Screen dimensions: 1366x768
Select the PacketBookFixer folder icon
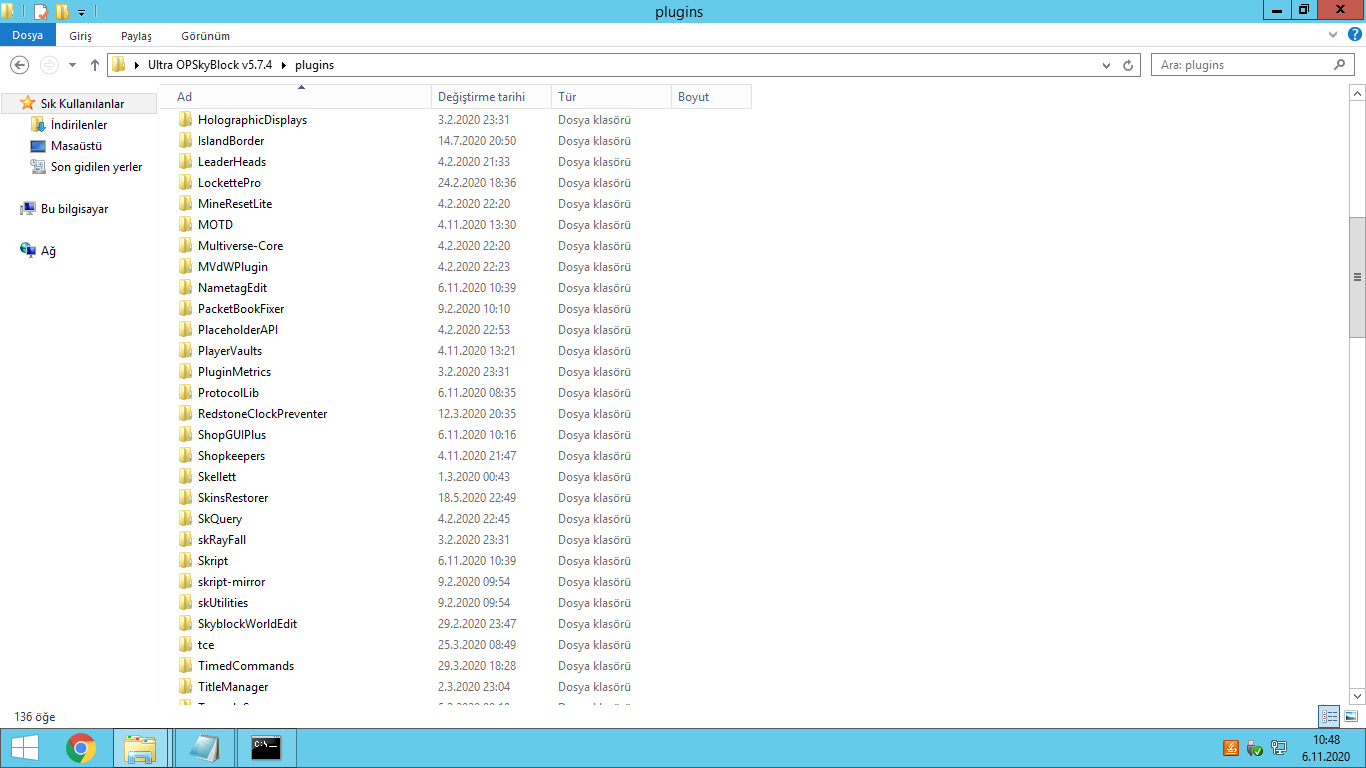185,309
